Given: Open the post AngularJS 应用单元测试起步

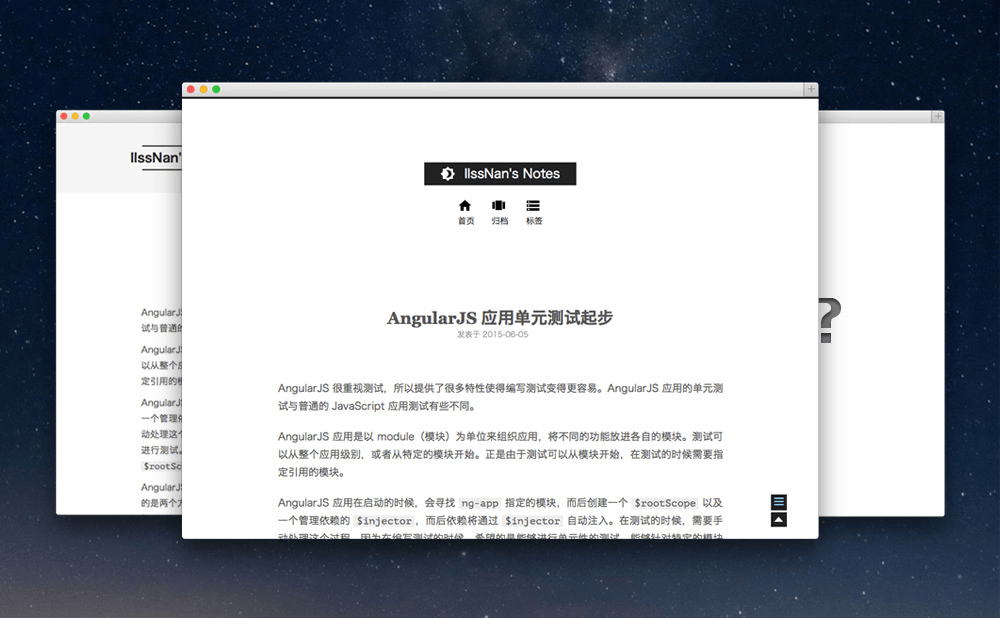Looking at the screenshot, I should (500, 314).
